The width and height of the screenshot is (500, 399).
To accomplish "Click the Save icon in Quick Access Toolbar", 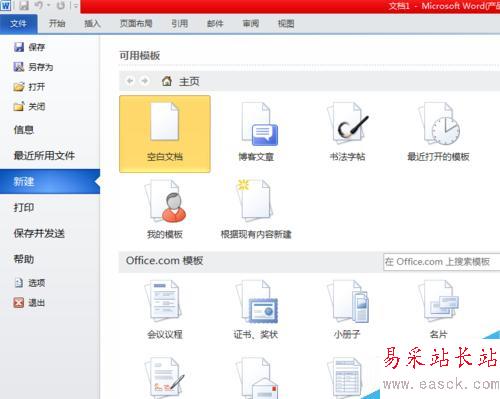I will [x=24, y=6].
